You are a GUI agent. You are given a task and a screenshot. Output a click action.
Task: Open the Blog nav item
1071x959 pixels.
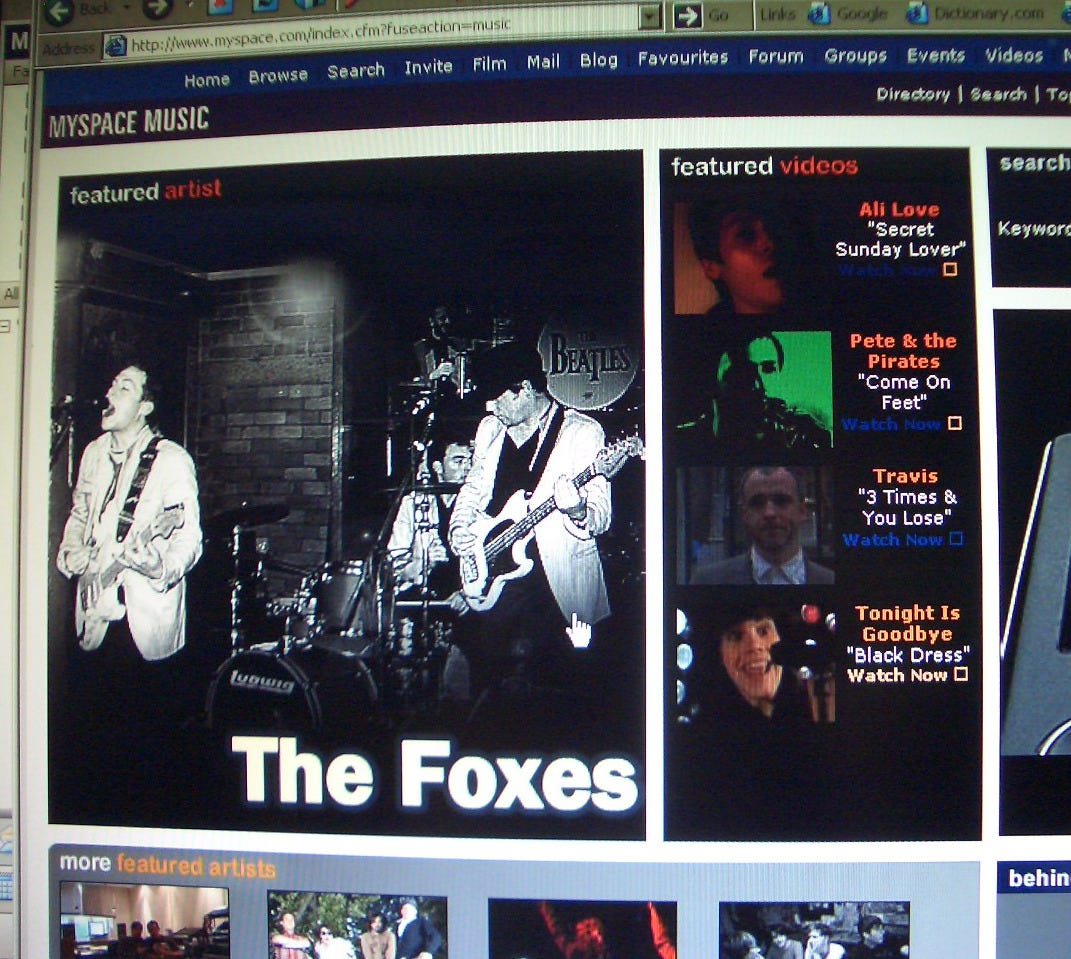point(599,60)
